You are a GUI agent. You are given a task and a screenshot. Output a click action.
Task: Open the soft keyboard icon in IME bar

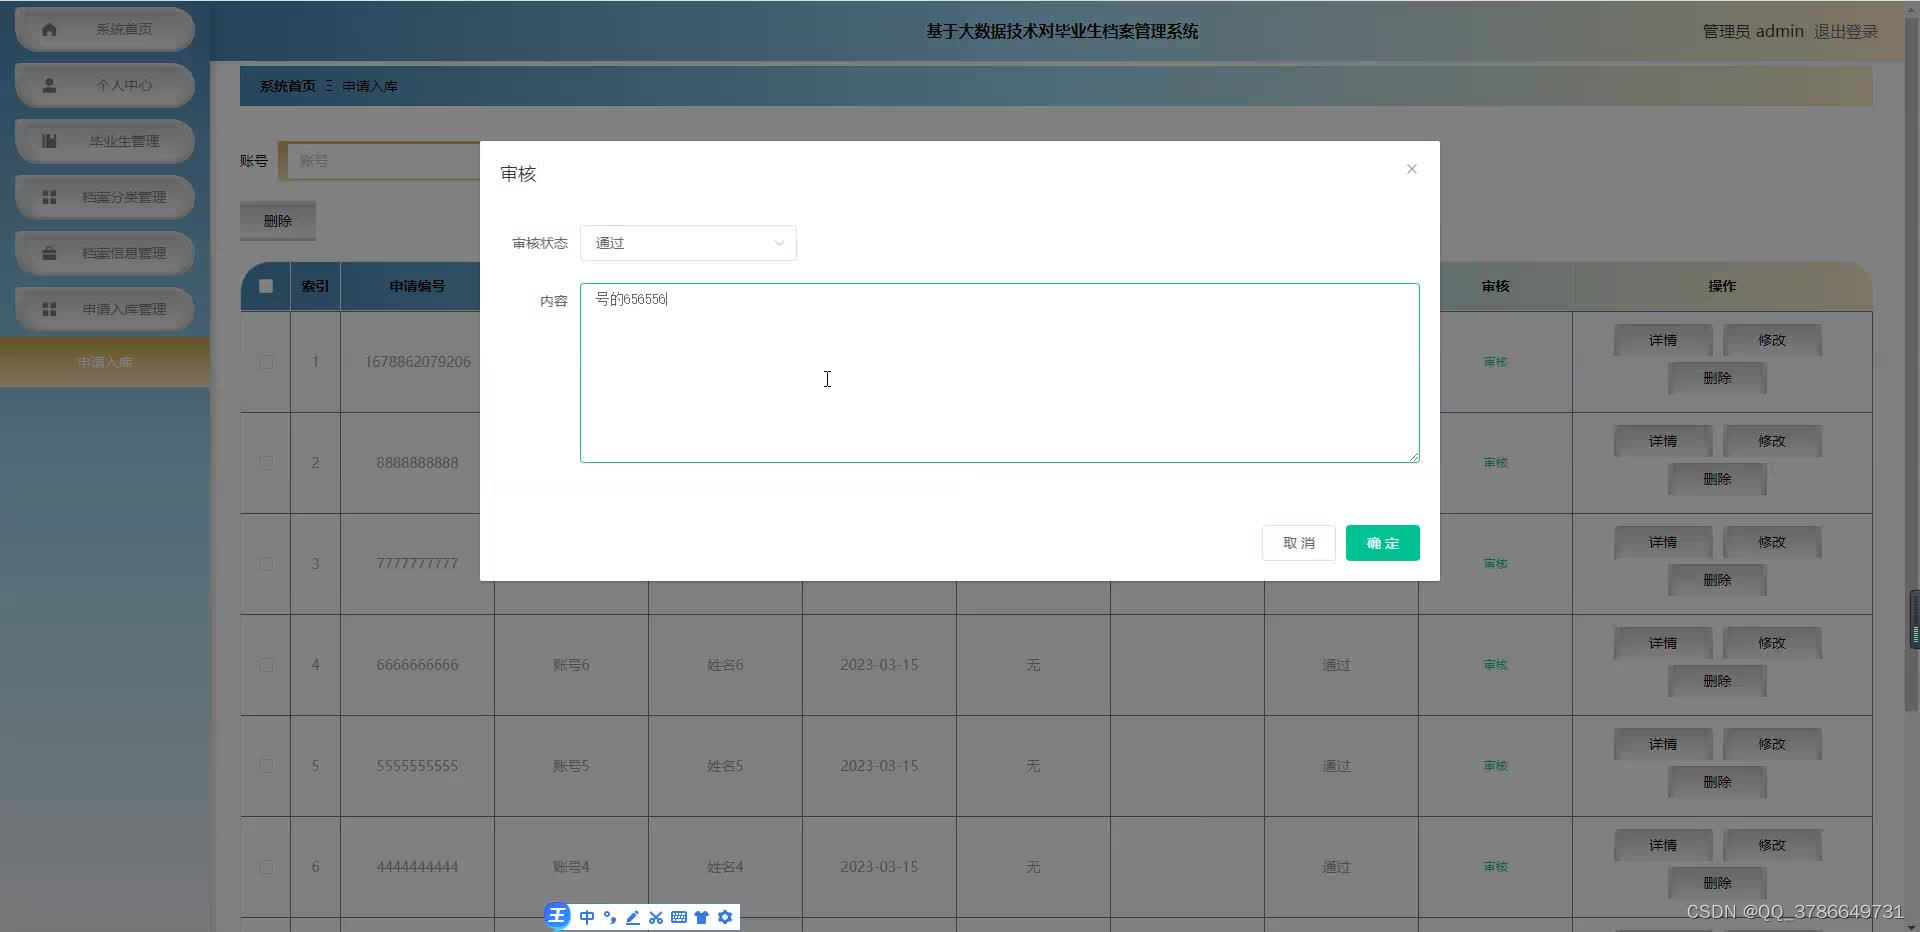(679, 917)
